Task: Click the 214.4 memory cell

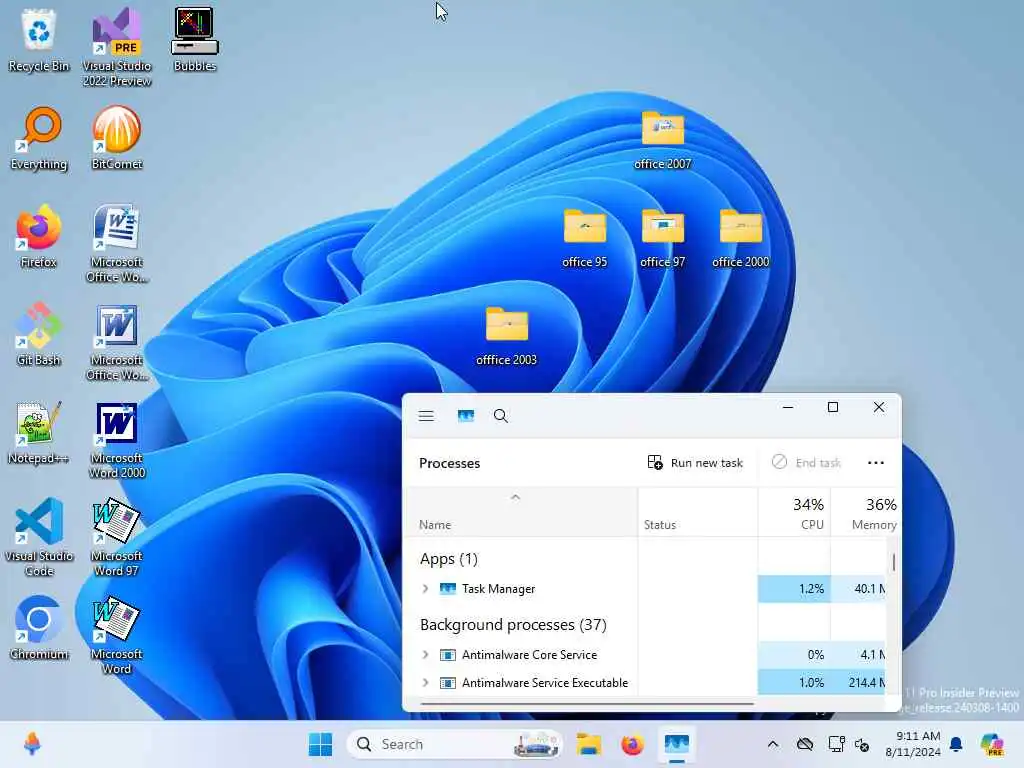Action: (858, 682)
